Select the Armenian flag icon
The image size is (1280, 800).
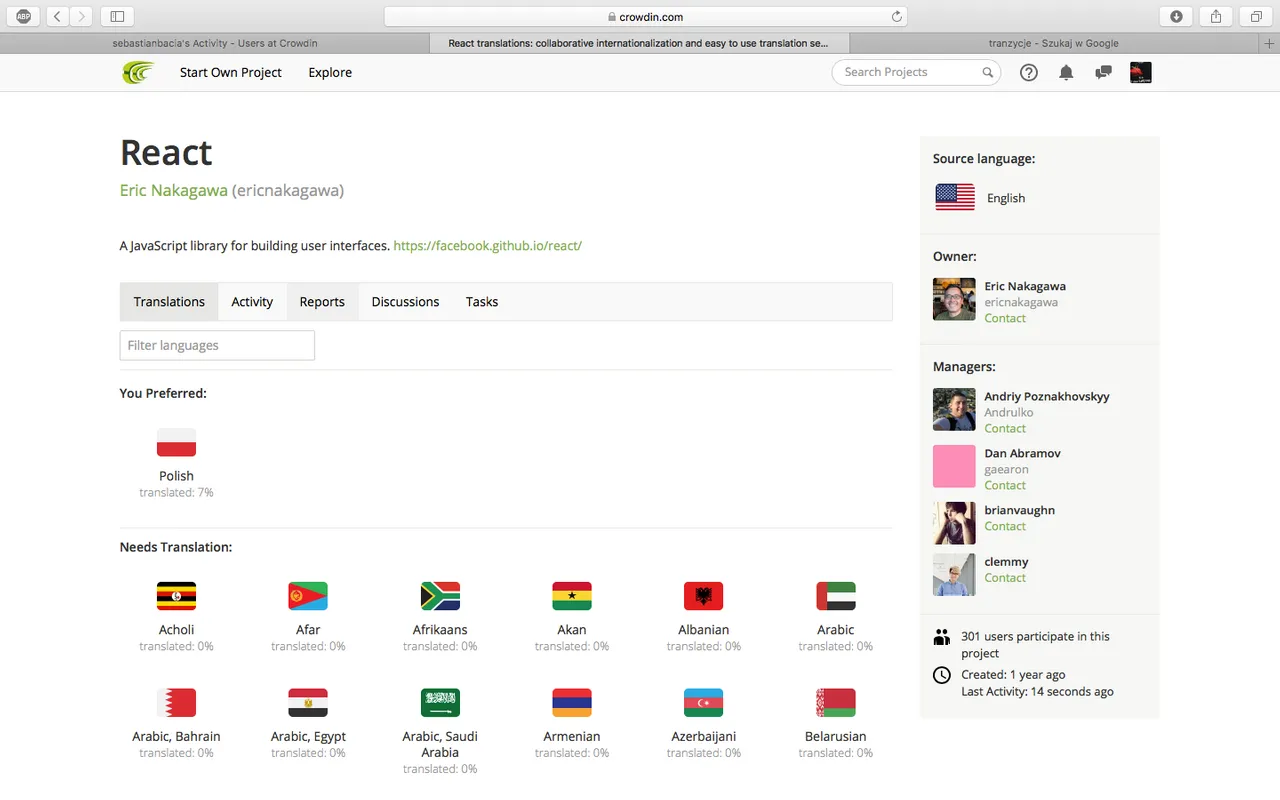572,703
